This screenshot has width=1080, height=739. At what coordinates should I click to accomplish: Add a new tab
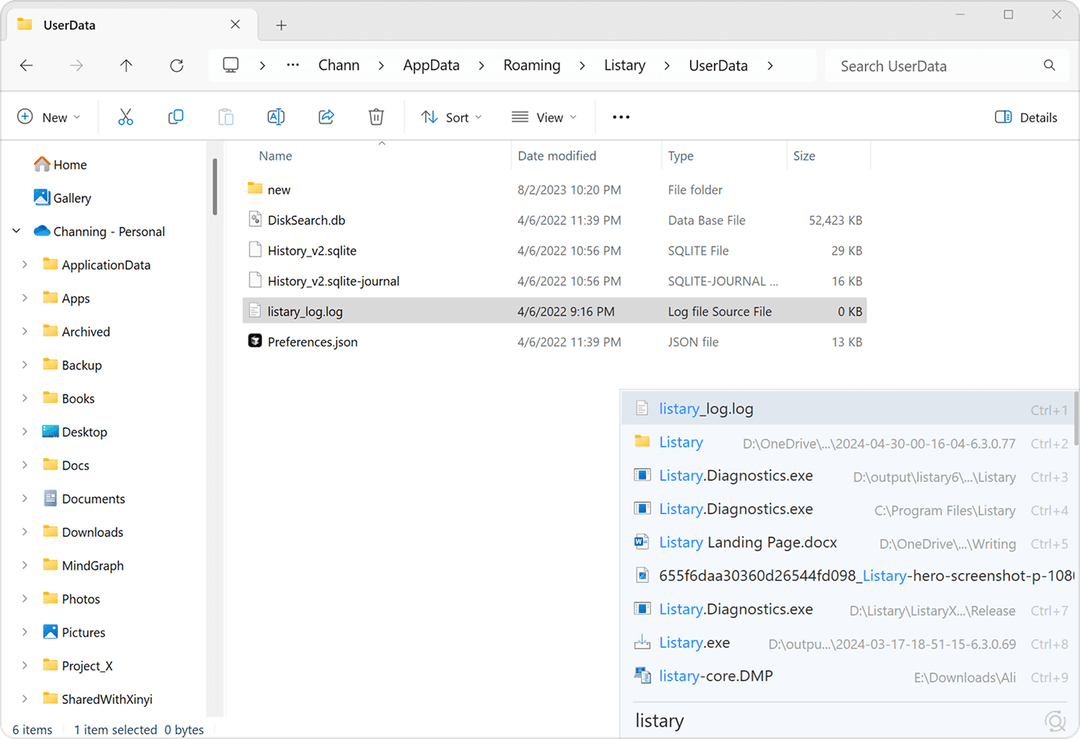[281, 25]
